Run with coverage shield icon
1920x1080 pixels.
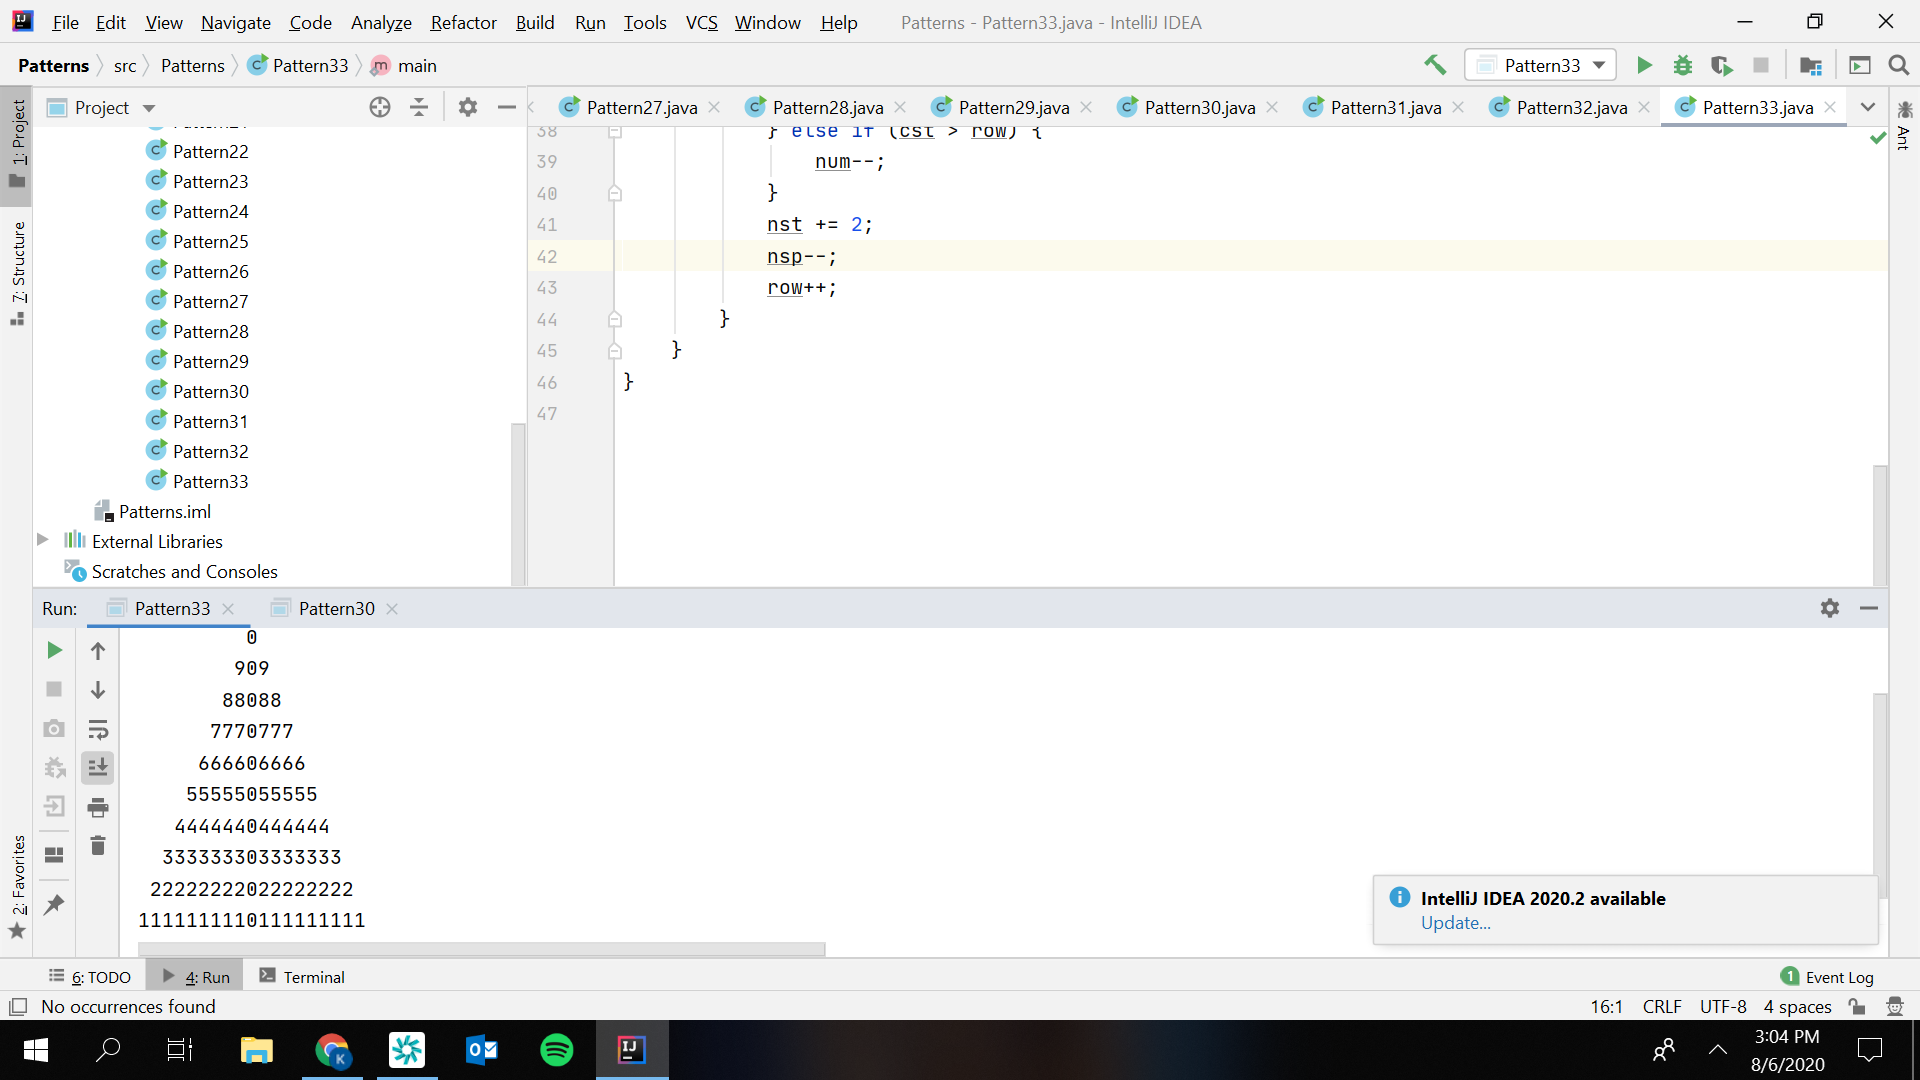point(1721,65)
